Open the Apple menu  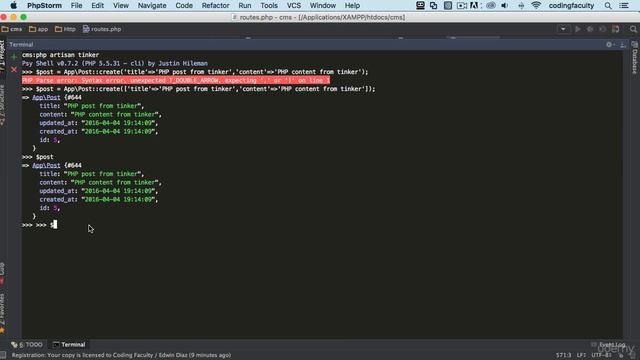click(x=13, y=5)
